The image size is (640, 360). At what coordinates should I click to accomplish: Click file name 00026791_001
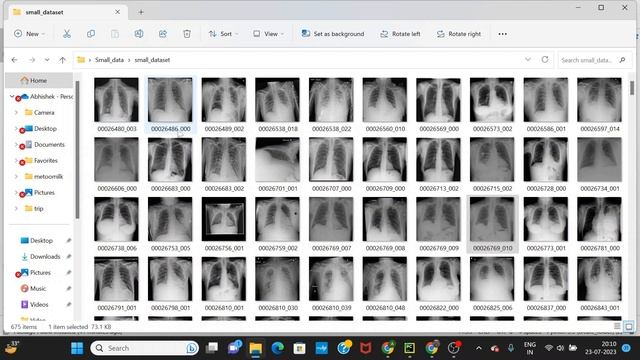pos(117,308)
